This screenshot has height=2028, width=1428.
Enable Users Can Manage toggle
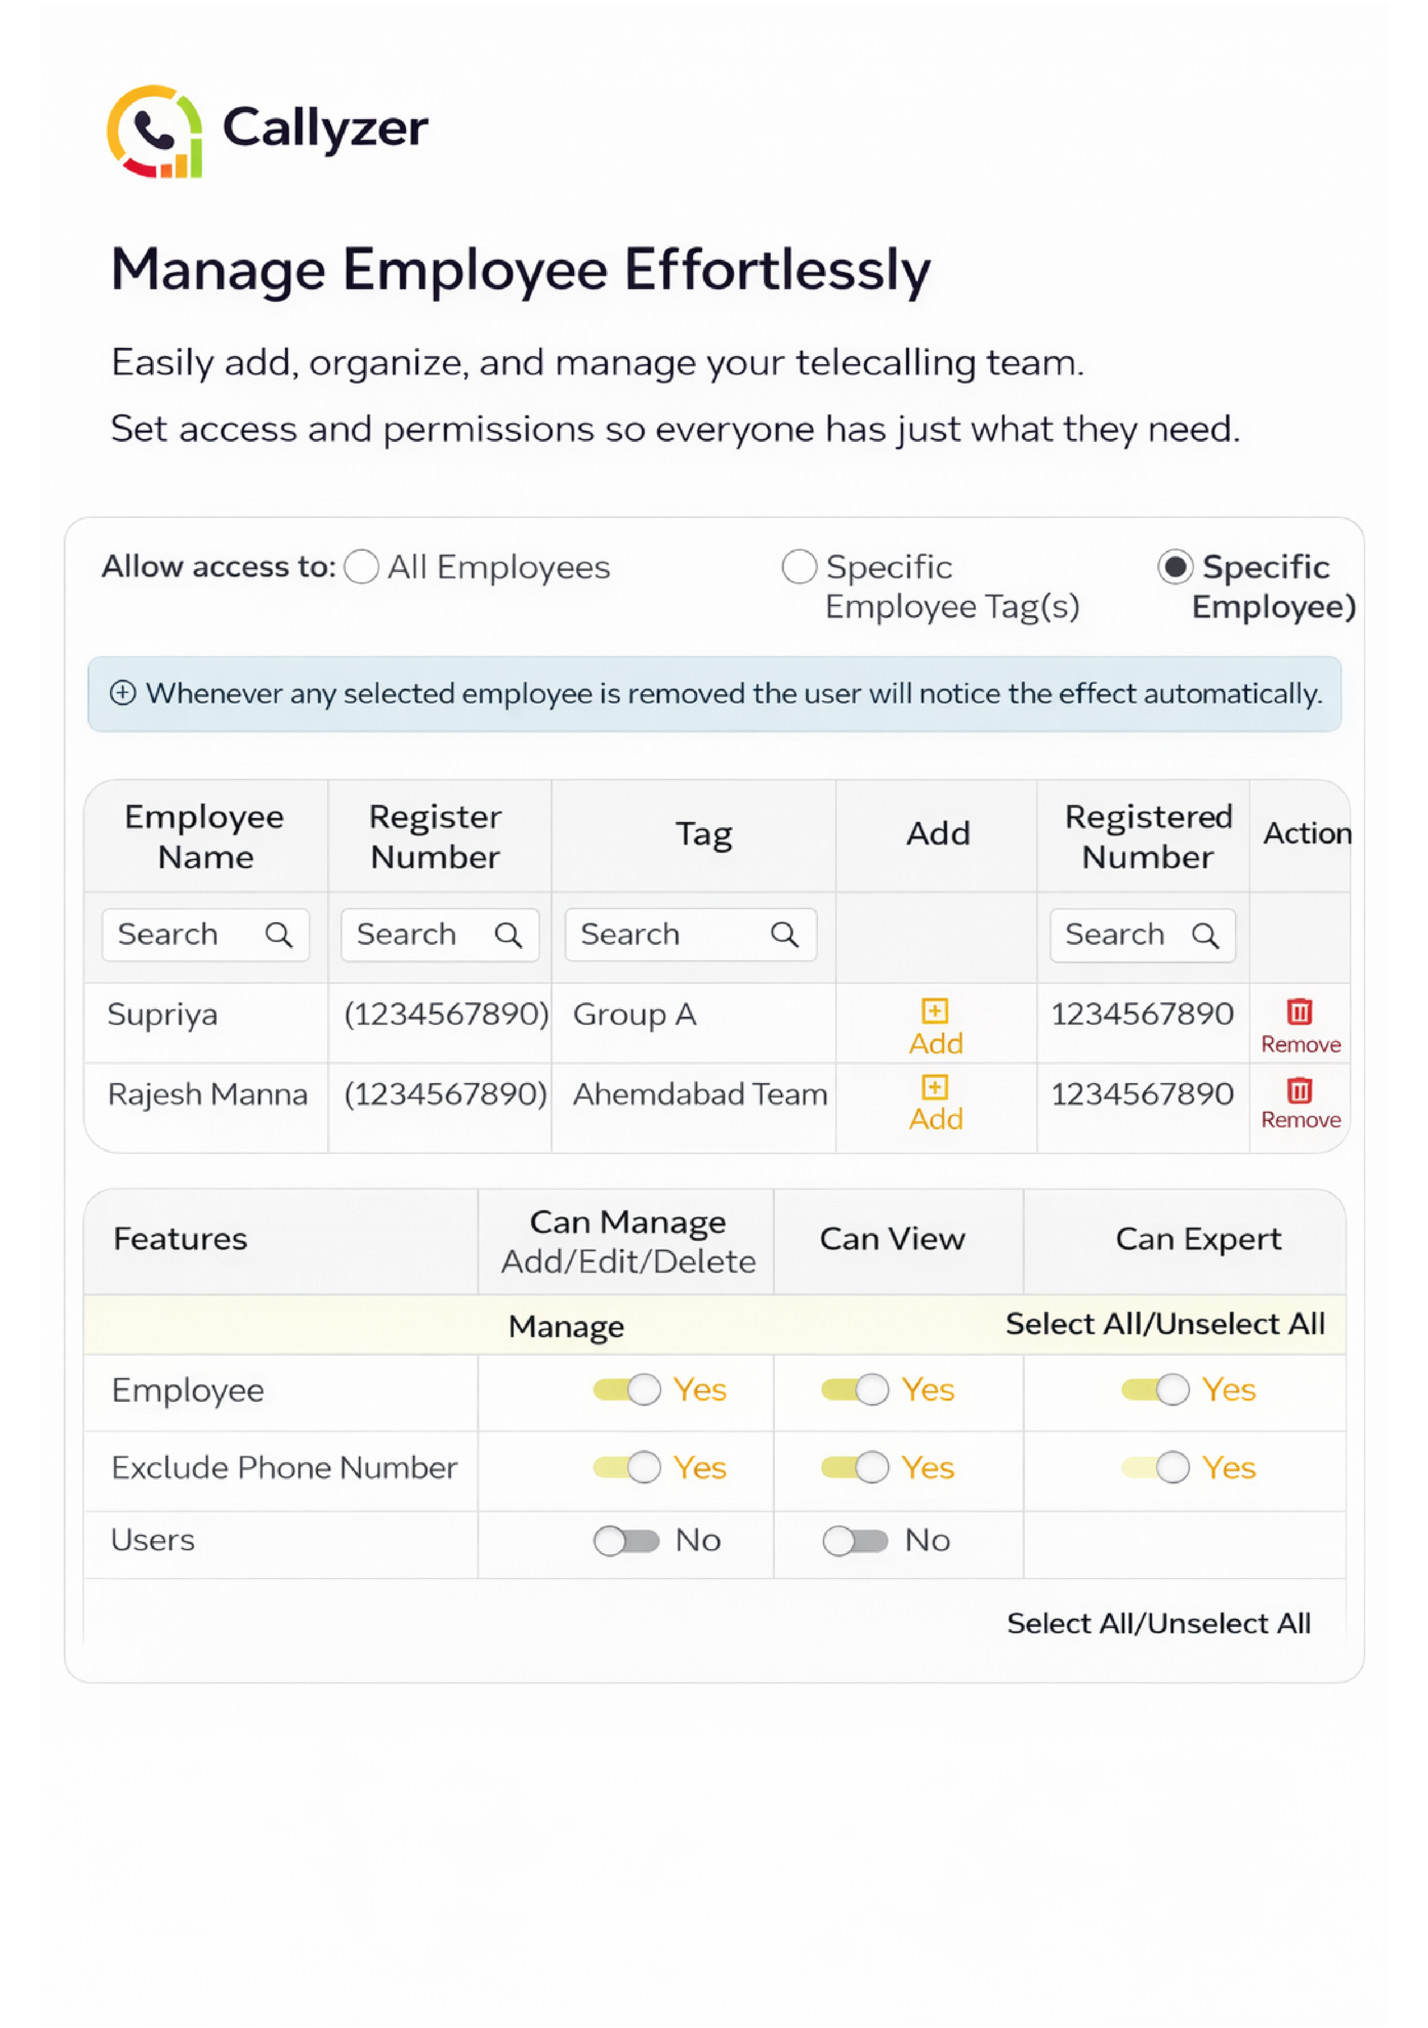click(627, 1540)
